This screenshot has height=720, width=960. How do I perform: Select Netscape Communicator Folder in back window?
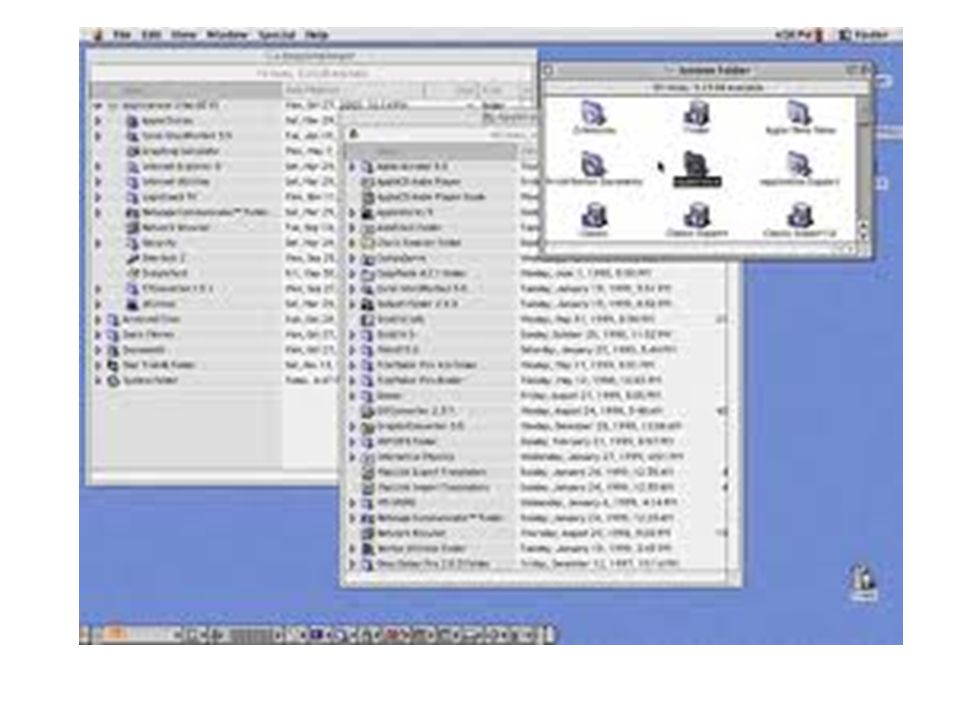pos(197,212)
